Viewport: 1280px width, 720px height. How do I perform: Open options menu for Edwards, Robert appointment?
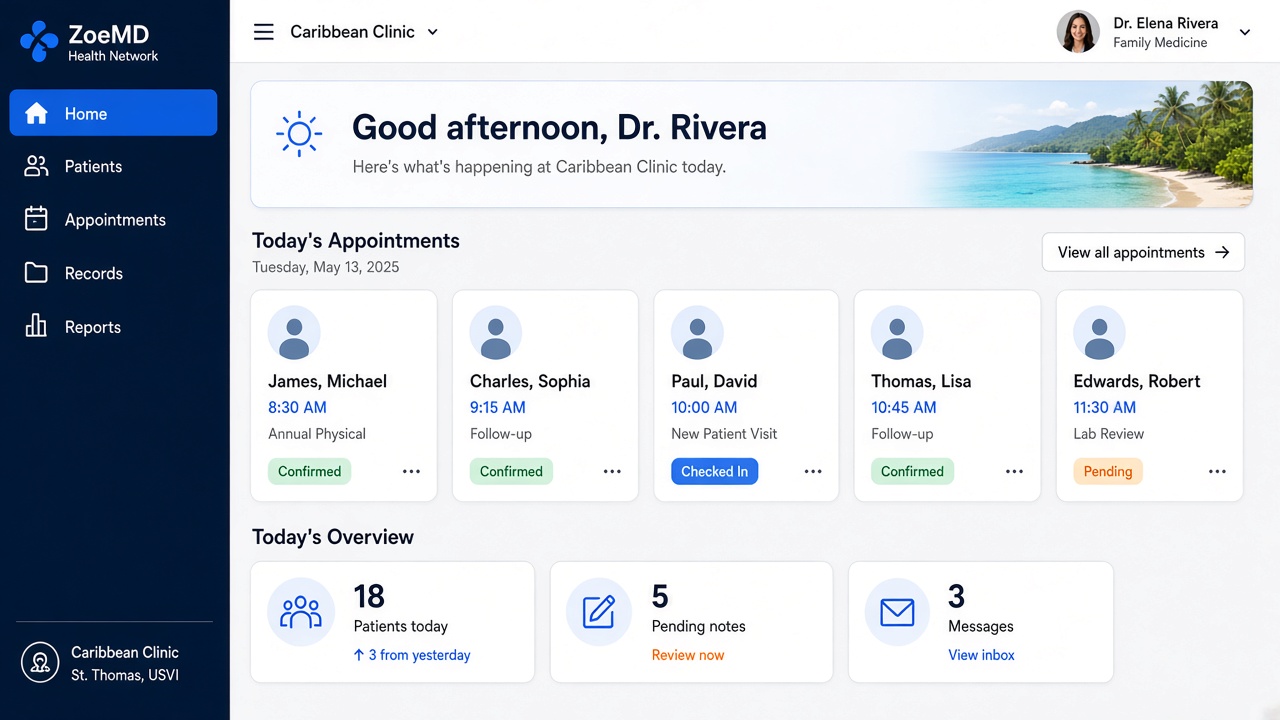click(x=1217, y=472)
